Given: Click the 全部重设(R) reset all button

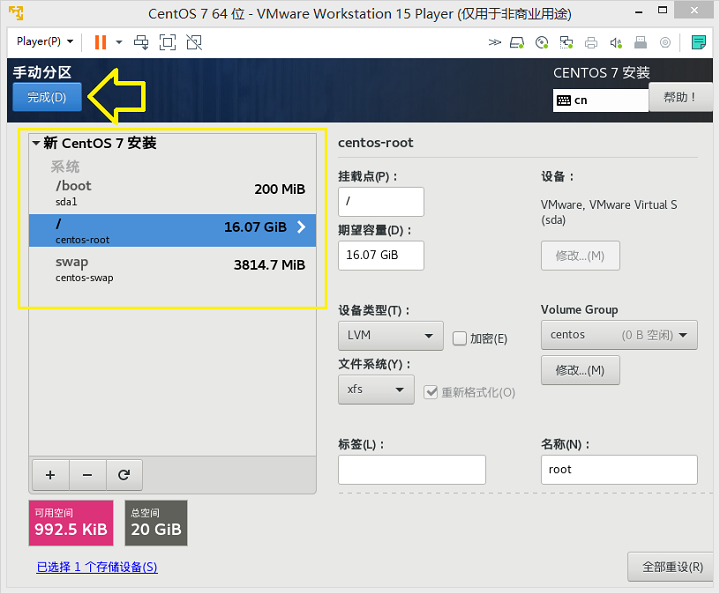Looking at the screenshot, I should click(672, 567).
